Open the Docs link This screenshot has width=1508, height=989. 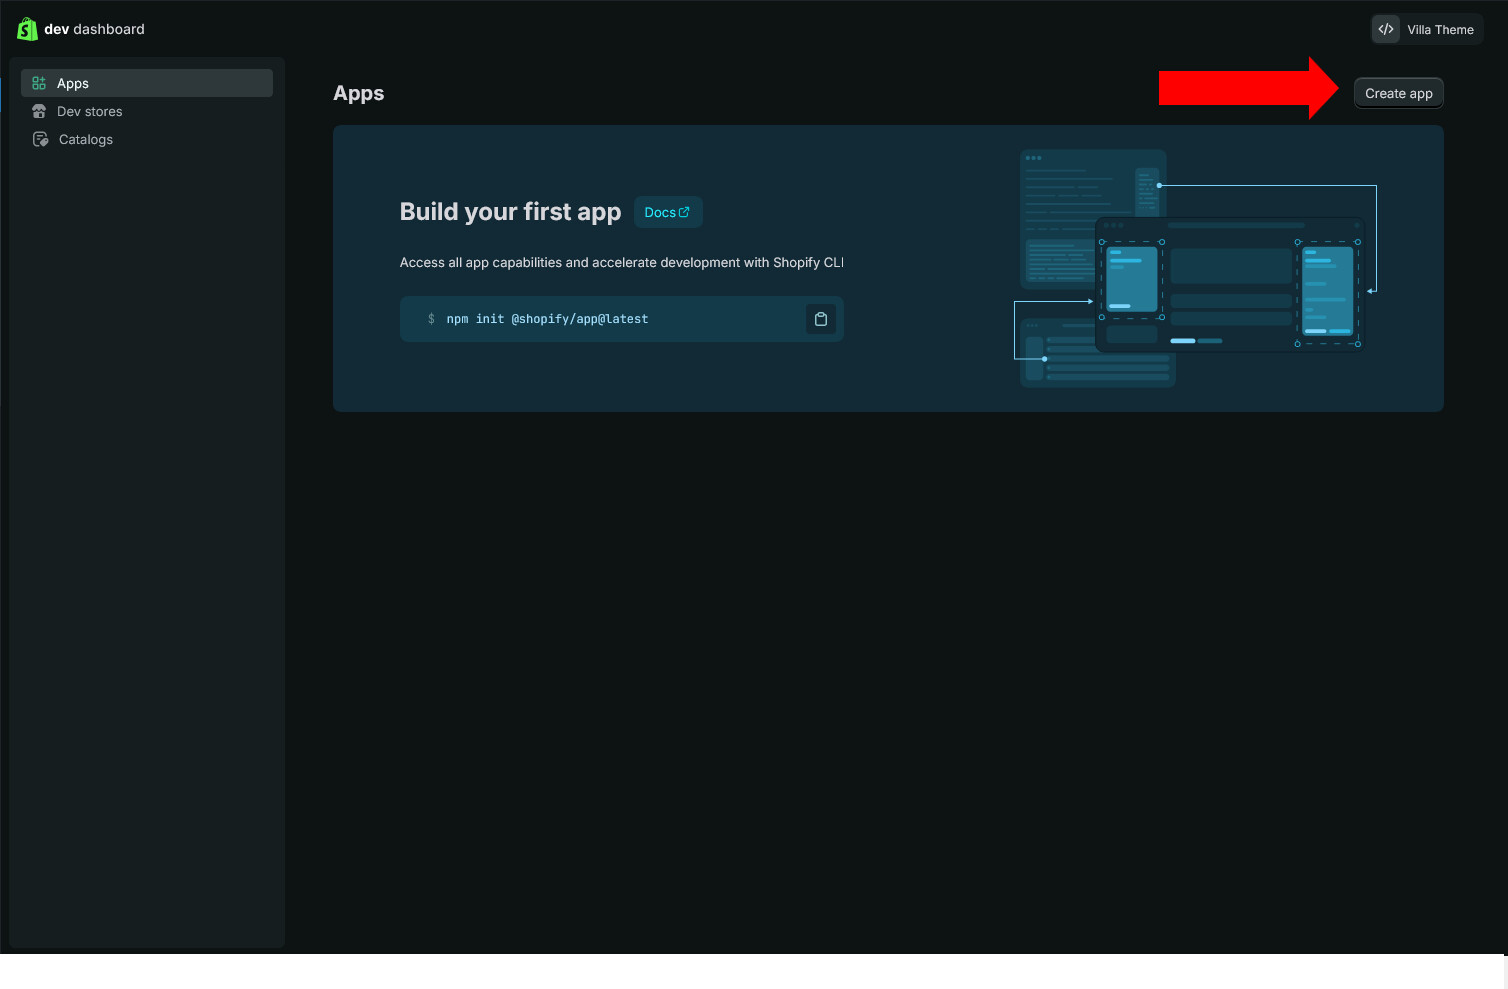point(660,213)
